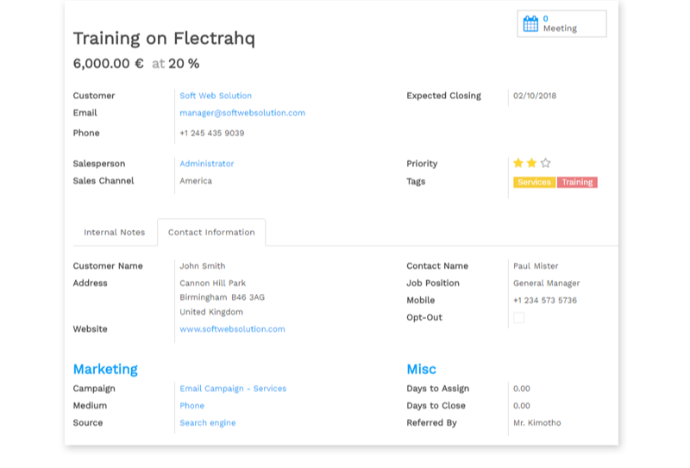Click the +1 245 435 9039 phone number
This screenshot has width=690, height=468.
211,133
